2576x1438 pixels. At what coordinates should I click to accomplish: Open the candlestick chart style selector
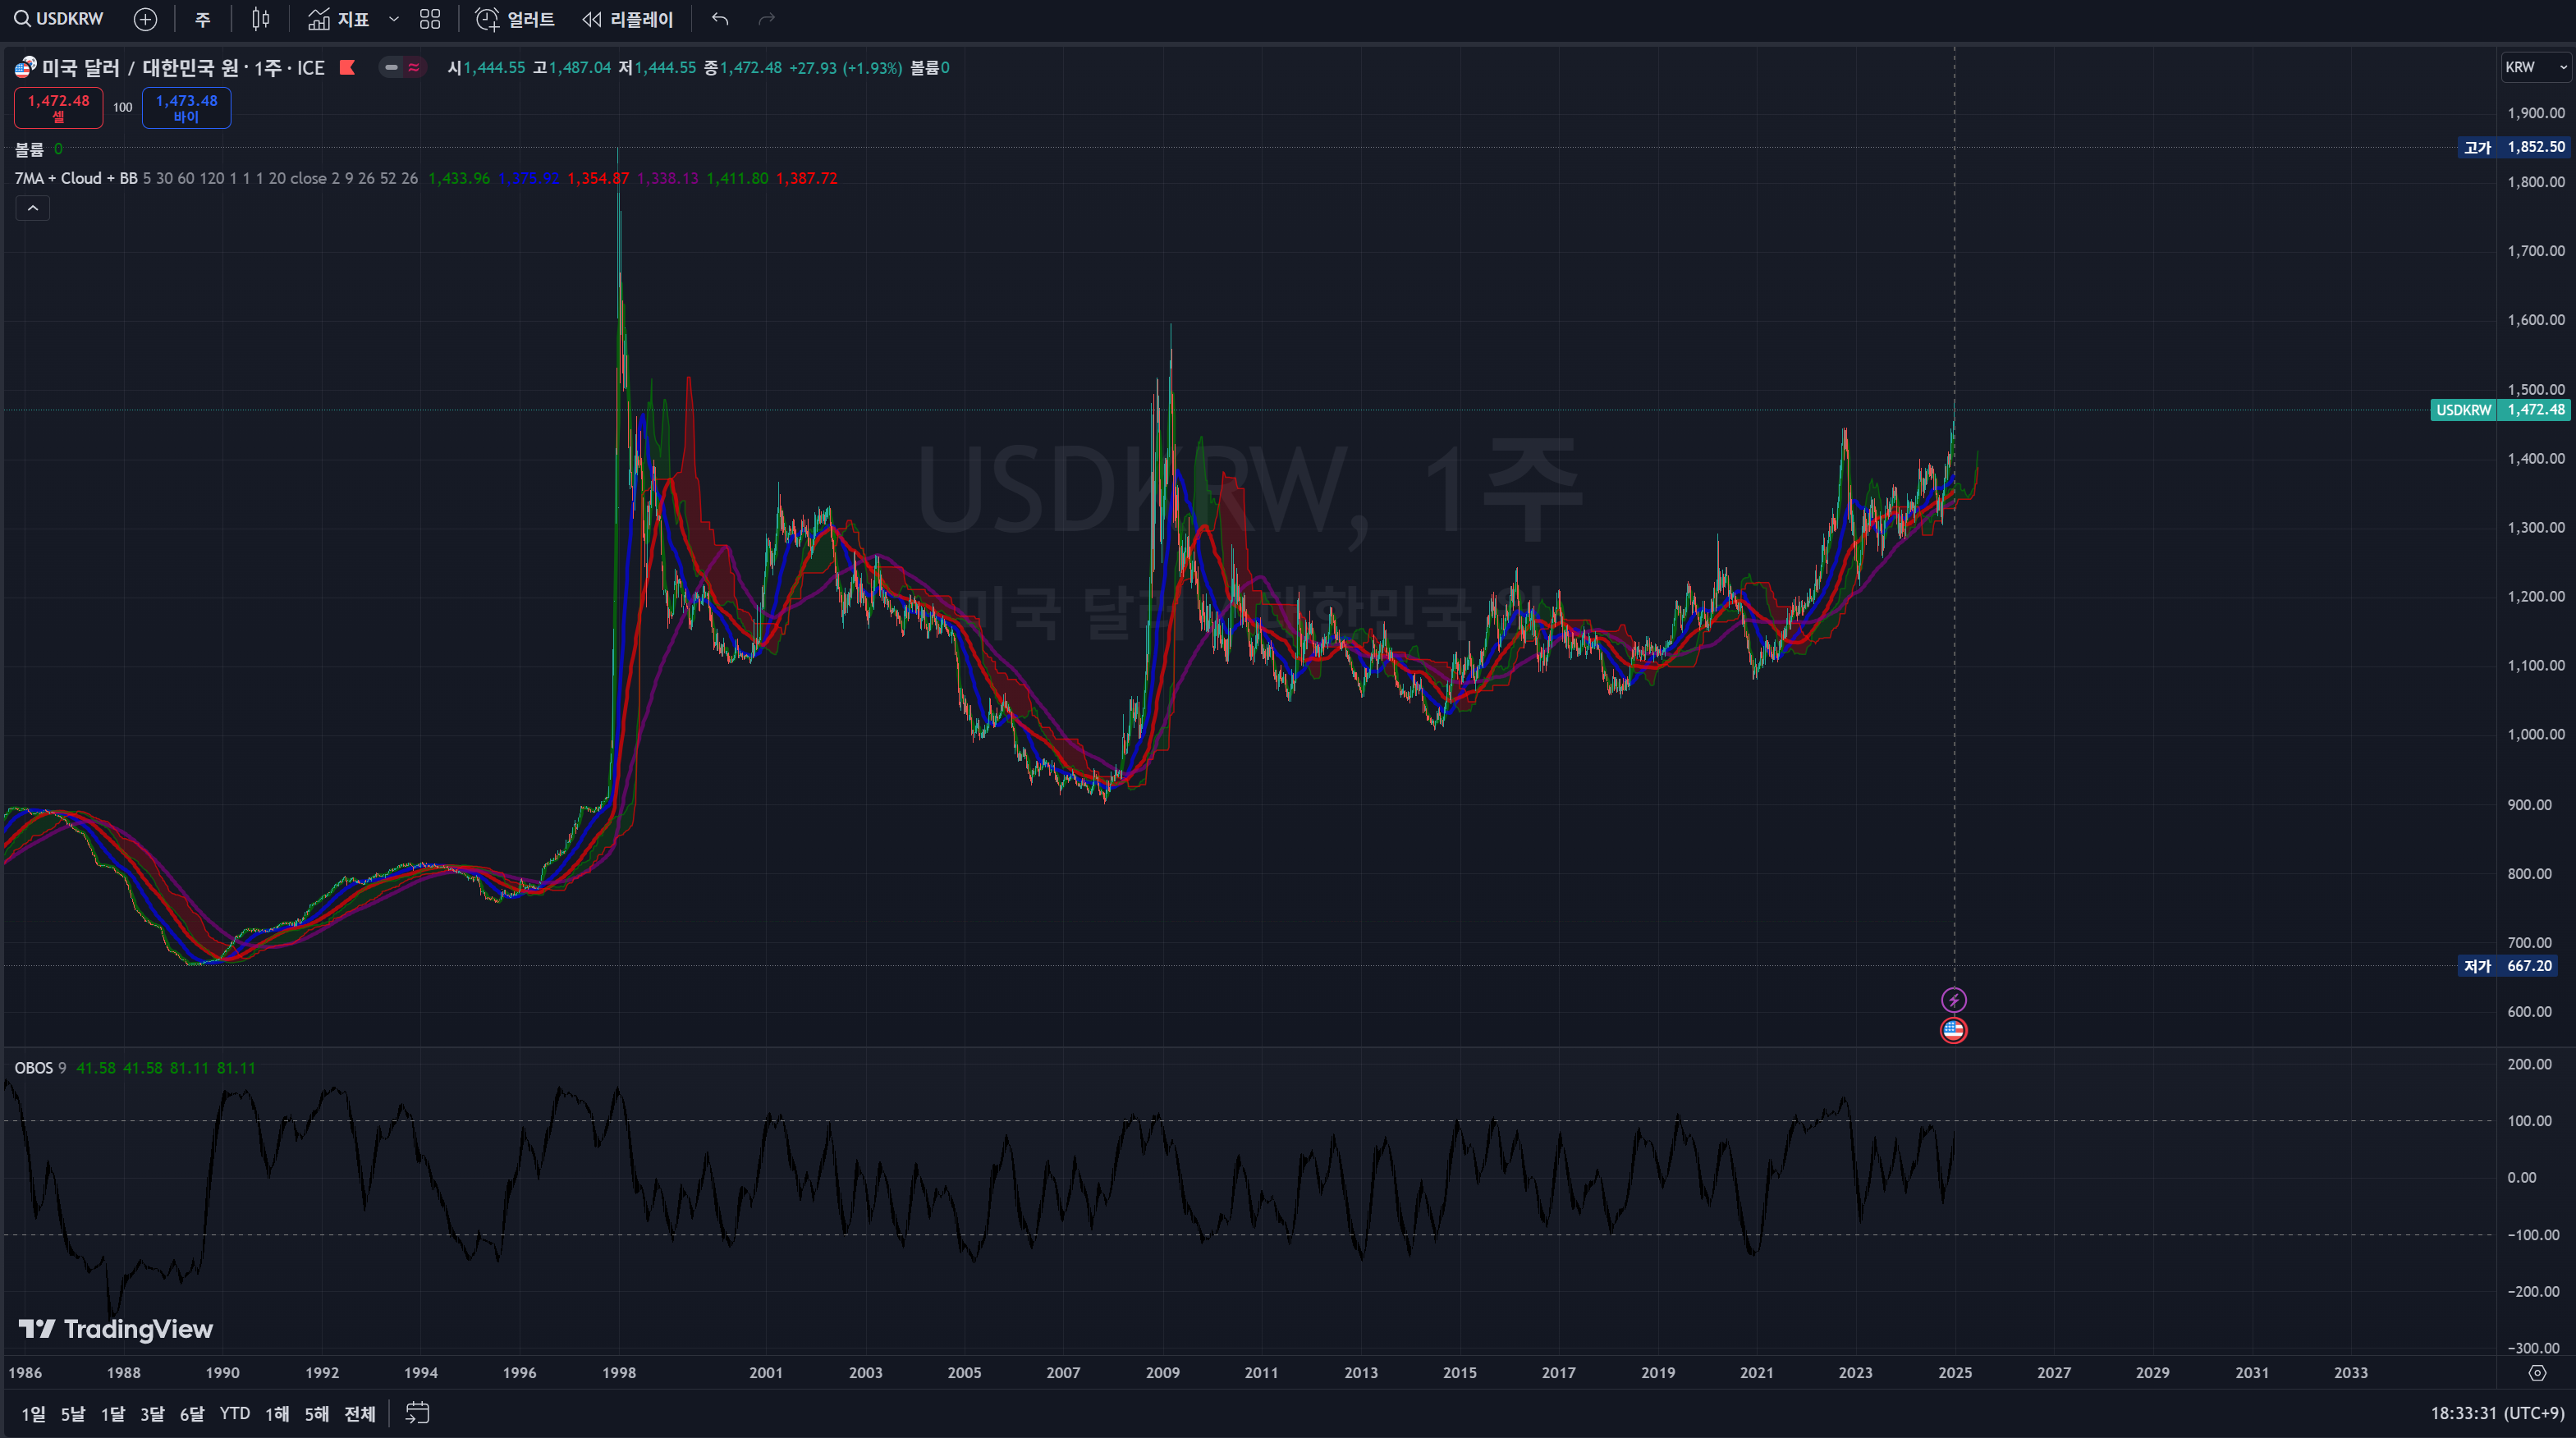[x=260, y=19]
